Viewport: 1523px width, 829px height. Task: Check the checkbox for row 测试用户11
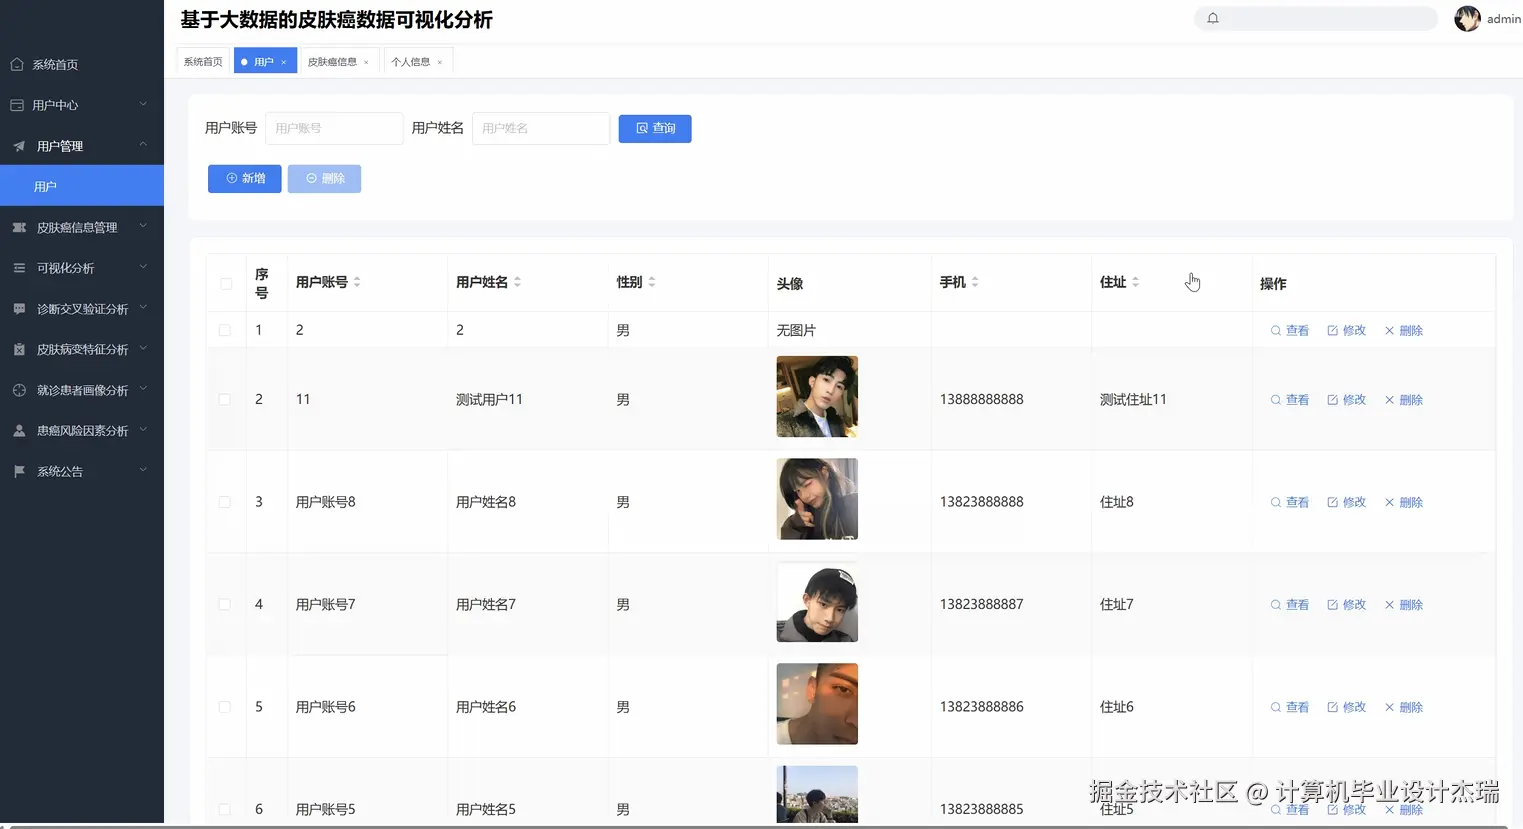(x=226, y=397)
